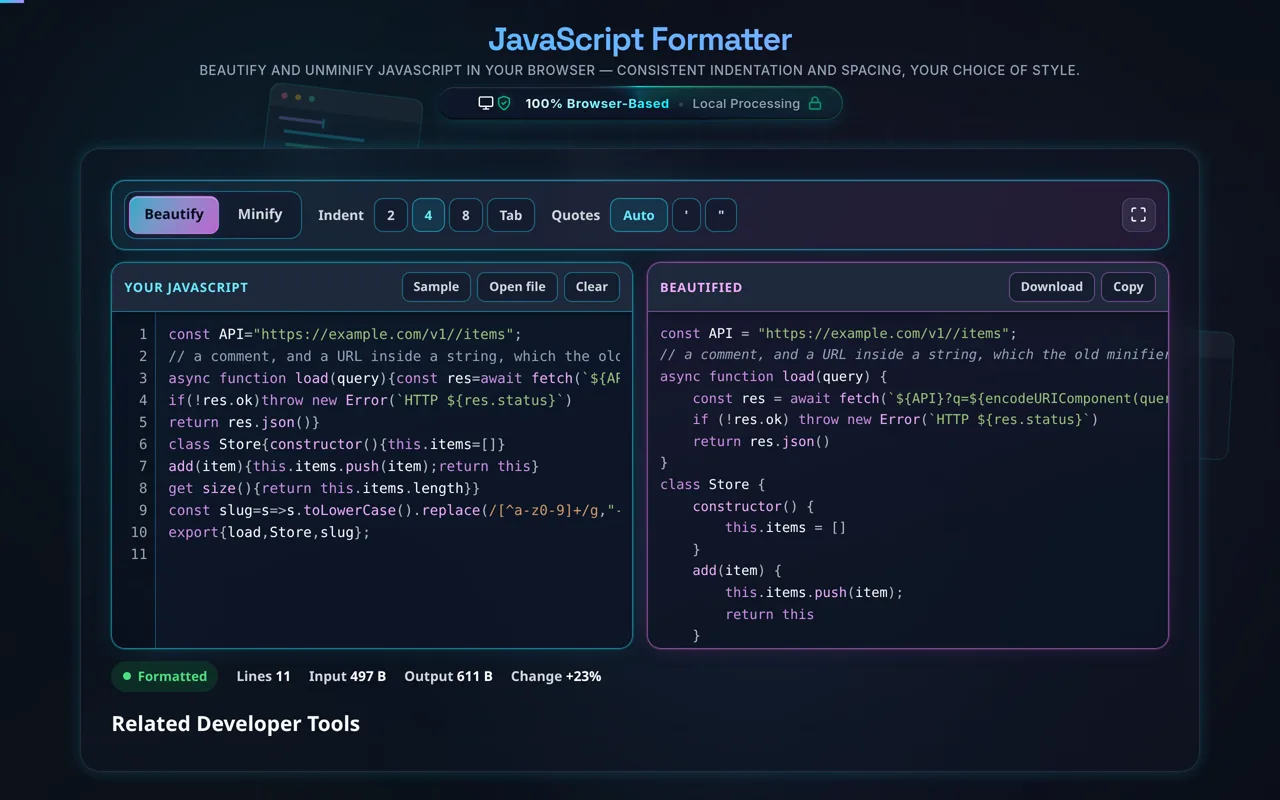The height and width of the screenshot is (800, 1280).
Task: Clear the JavaScript input
Action: [x=592, y=287]
